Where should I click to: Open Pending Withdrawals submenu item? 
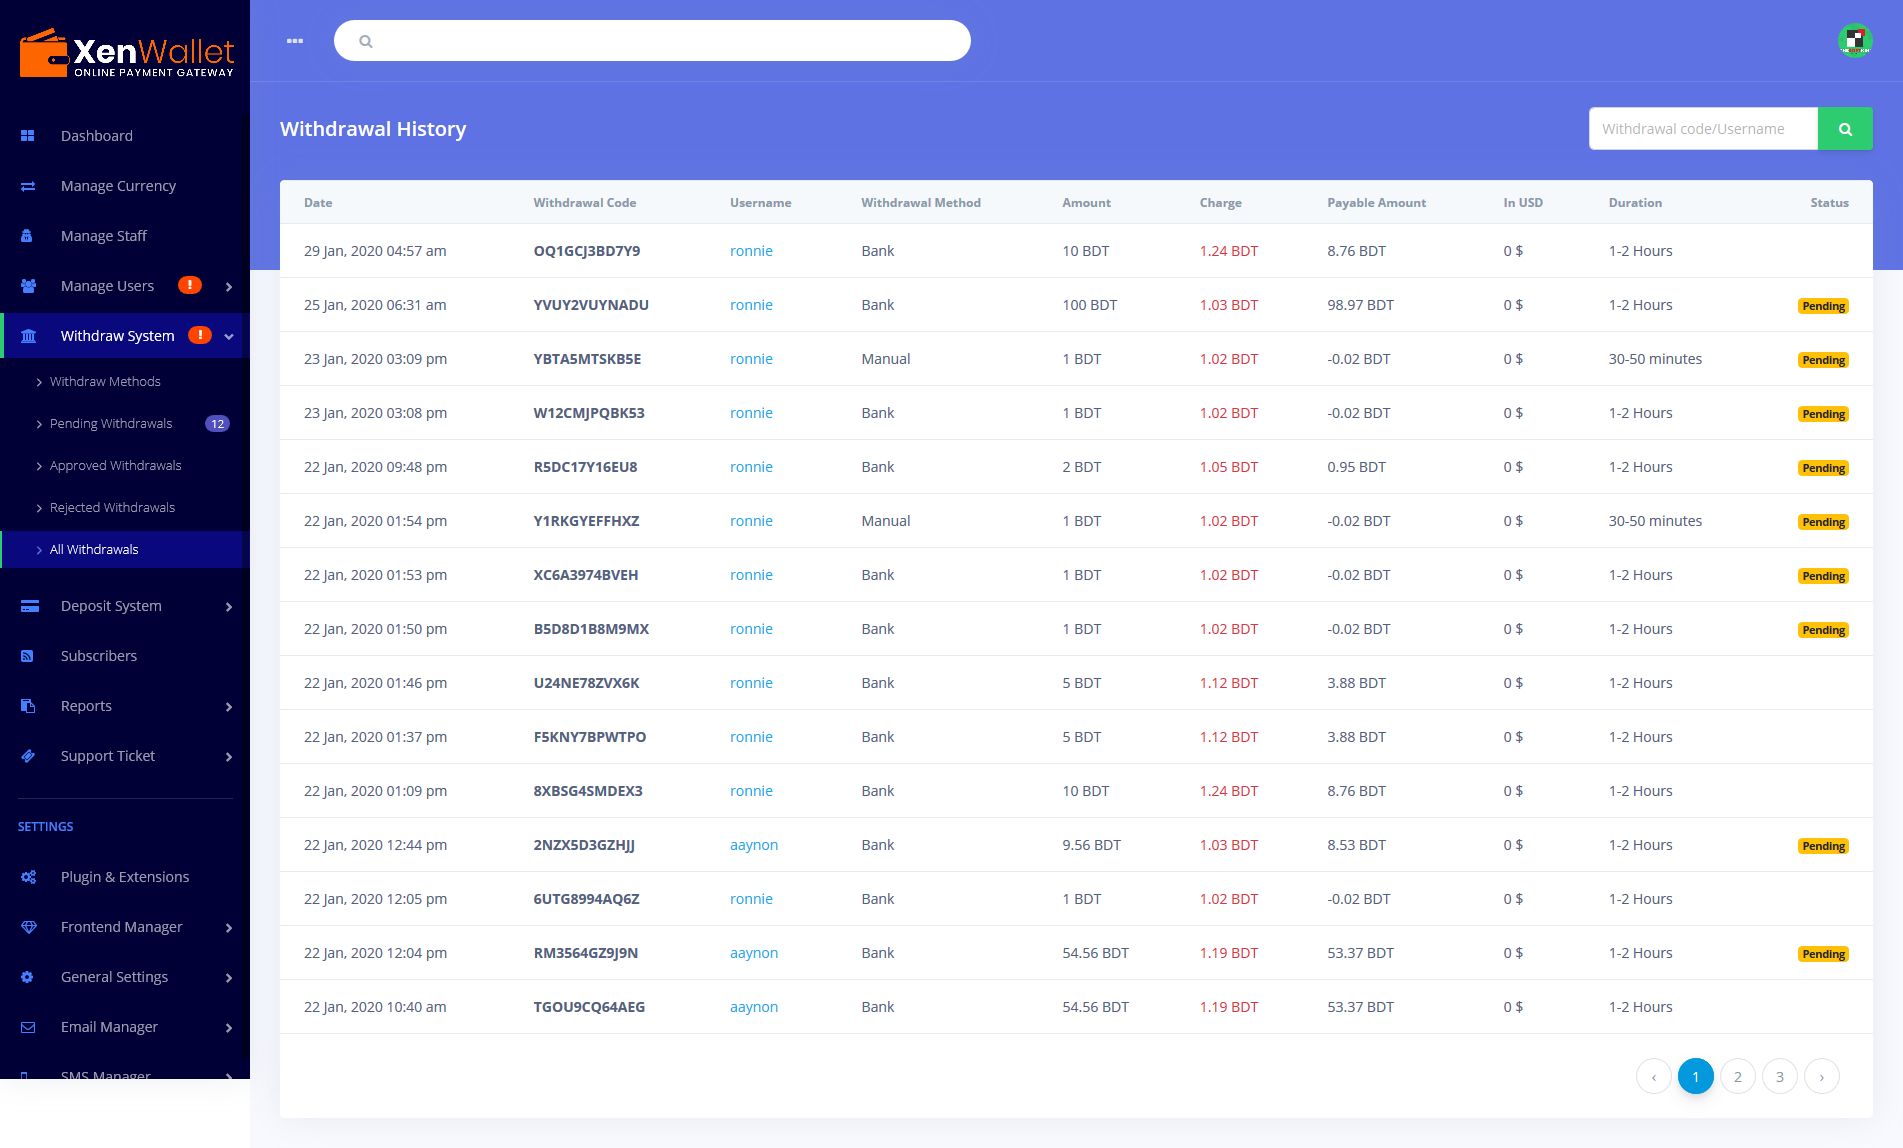111,424
